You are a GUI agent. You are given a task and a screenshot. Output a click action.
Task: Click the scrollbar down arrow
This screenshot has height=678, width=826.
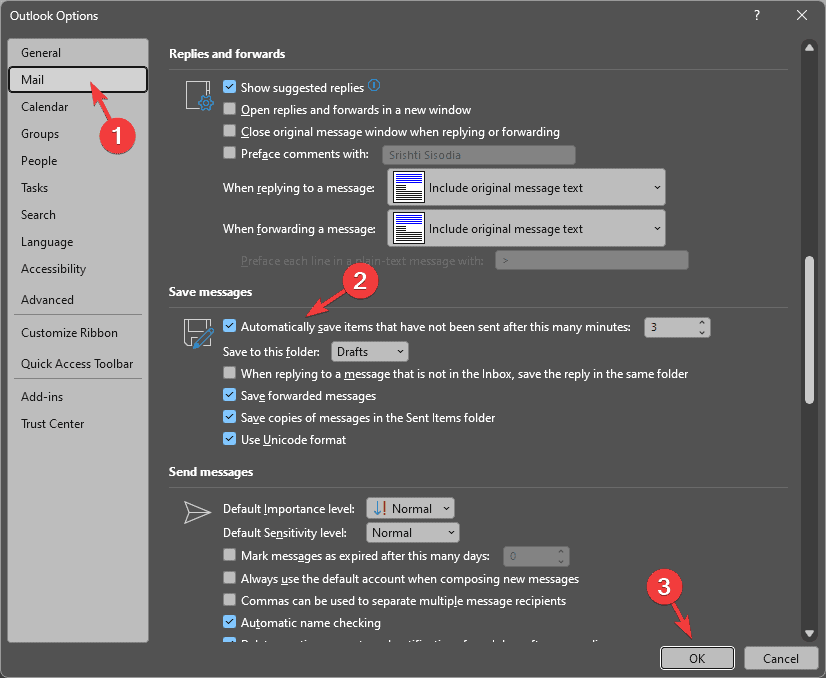(x=809, y=633)
